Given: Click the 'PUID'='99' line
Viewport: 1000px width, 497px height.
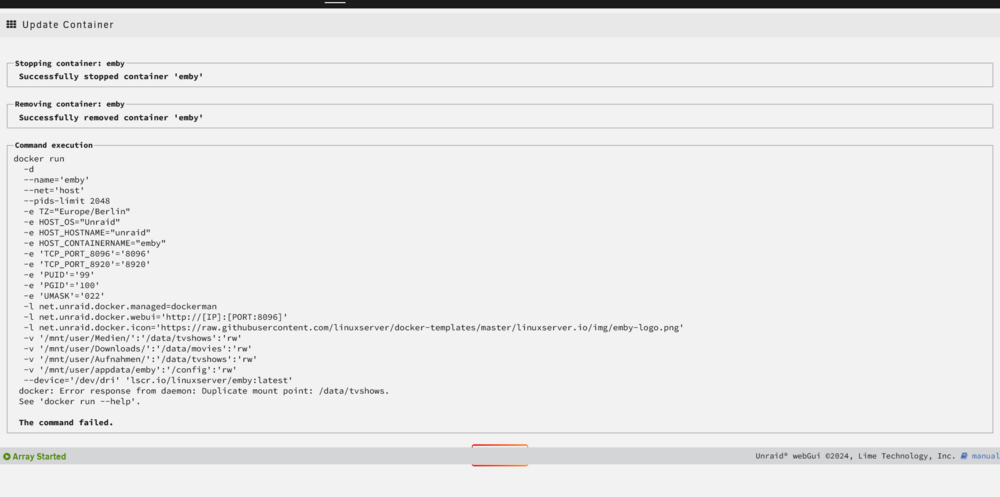Looking at the screenshot, I should [x=59, y=274].
